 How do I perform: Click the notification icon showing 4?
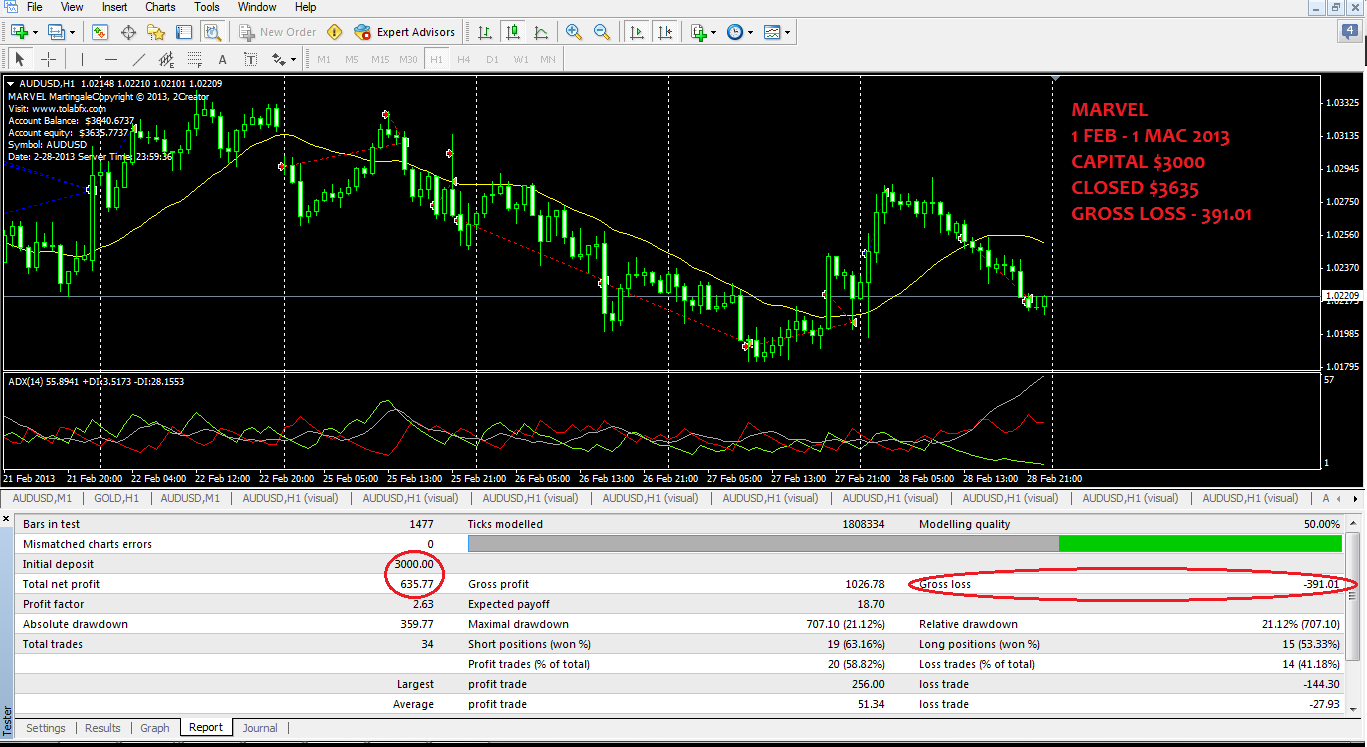pos(1350,32)
